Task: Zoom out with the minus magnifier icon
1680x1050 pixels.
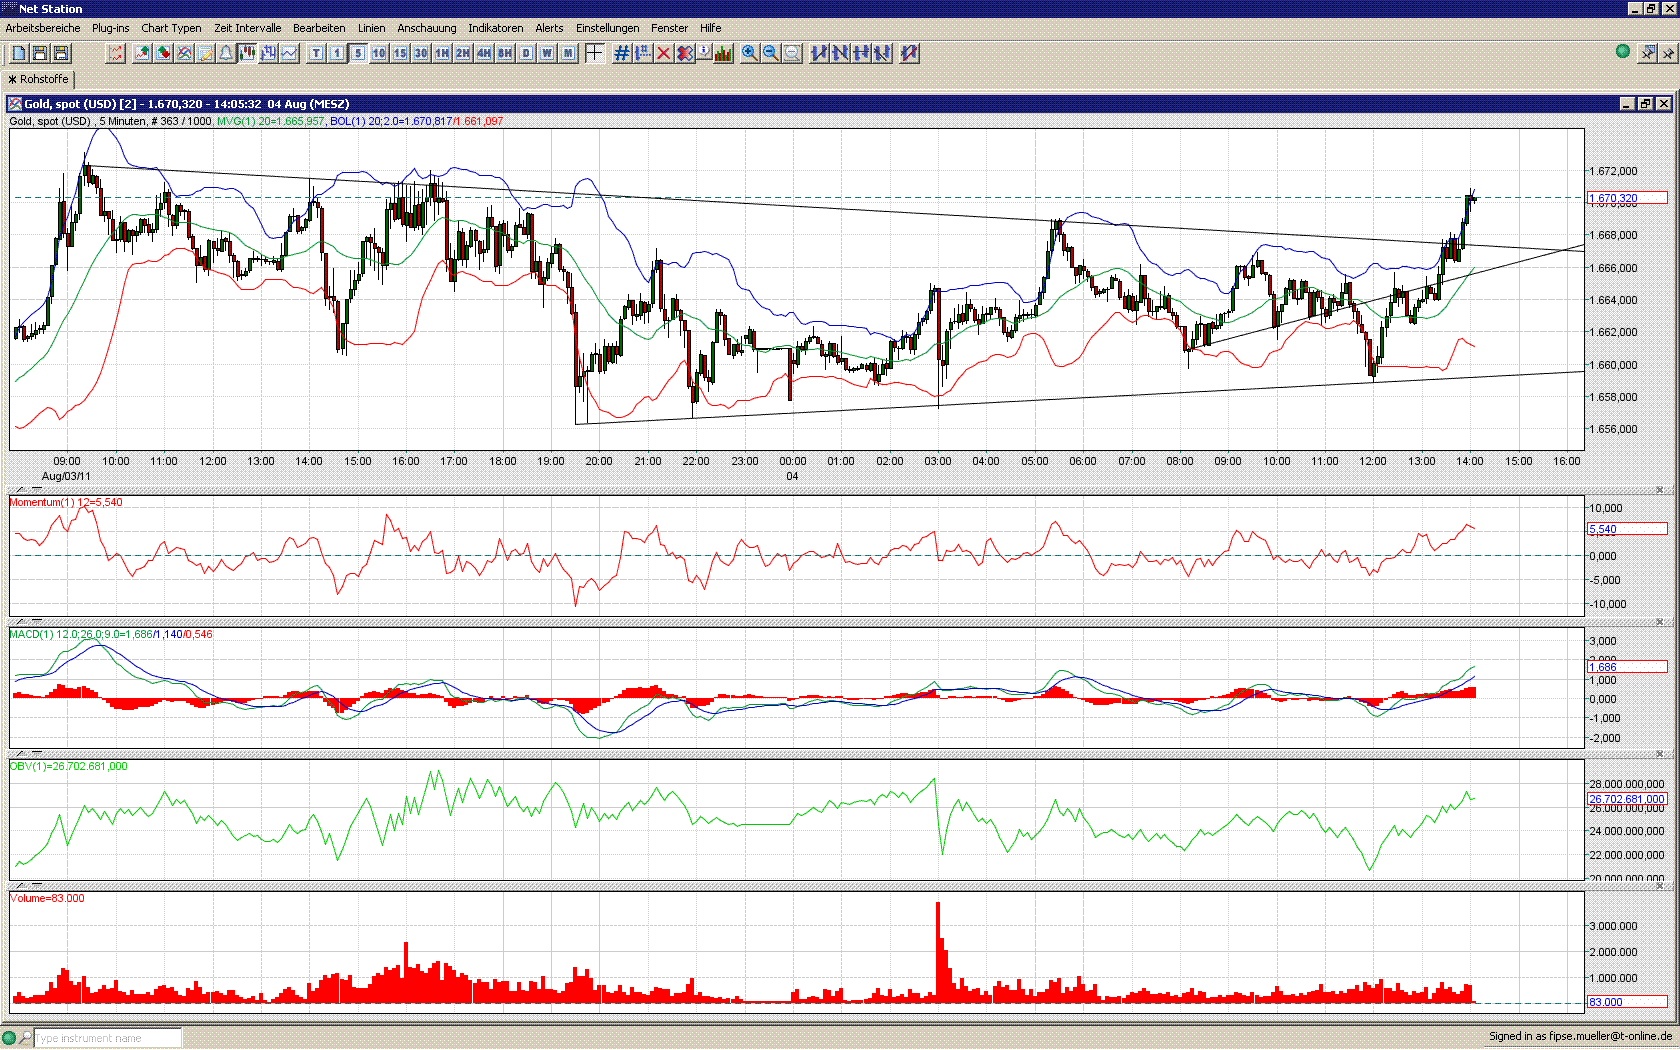Action: [x=771, y=53]
